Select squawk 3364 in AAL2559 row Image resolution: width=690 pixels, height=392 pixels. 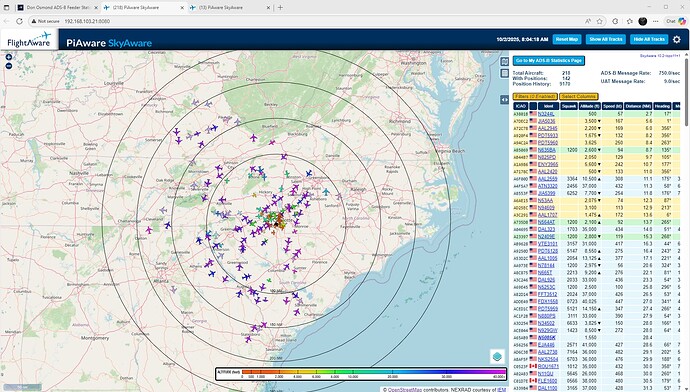572,179
